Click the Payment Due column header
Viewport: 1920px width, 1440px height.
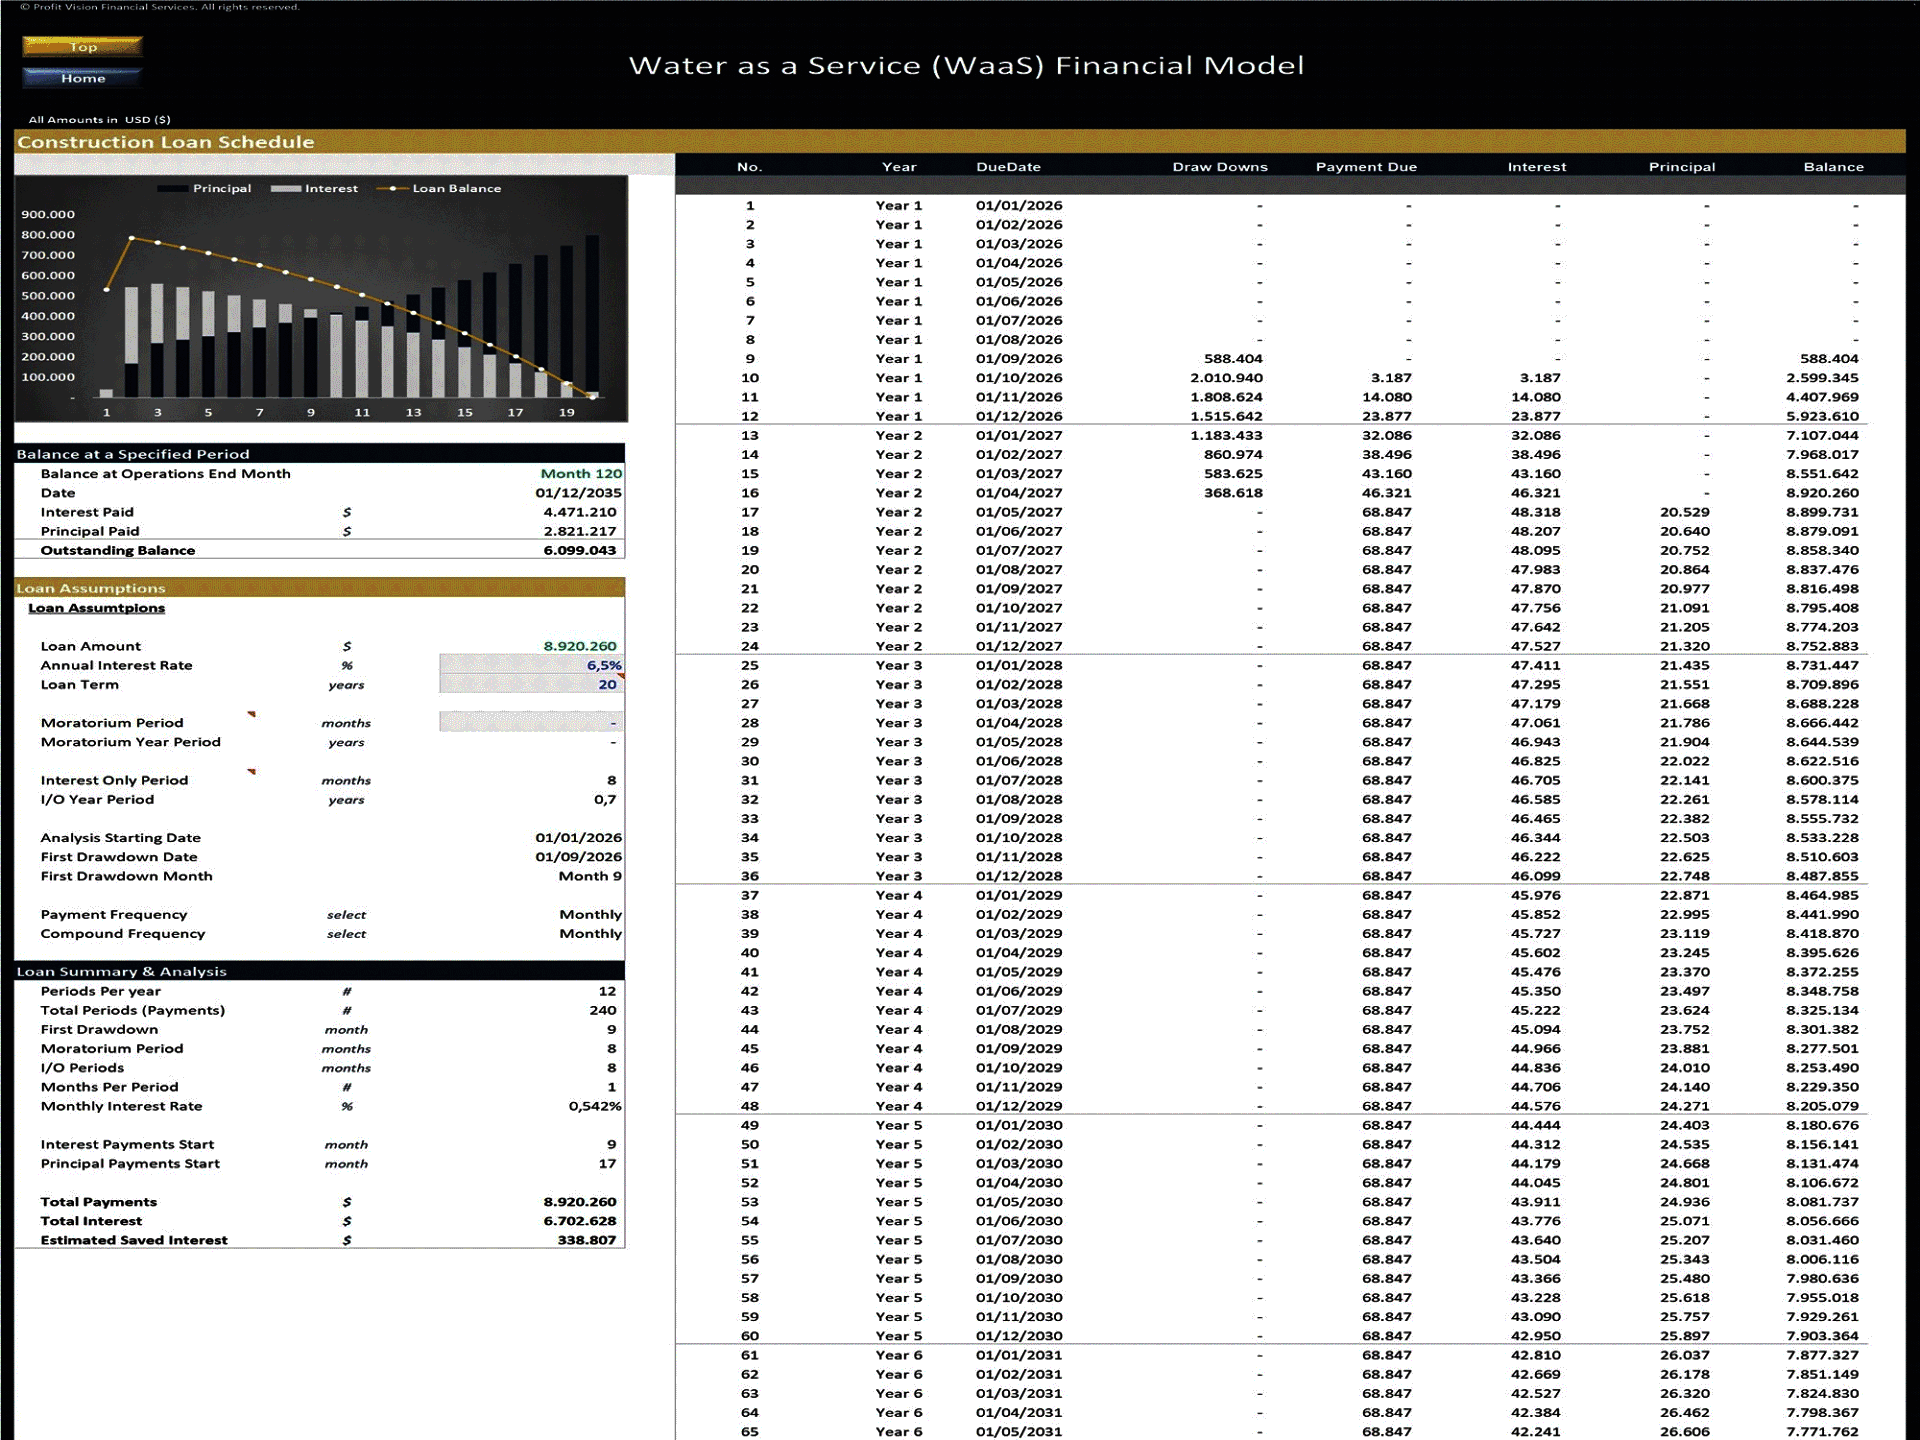(x=1366, y=167)
